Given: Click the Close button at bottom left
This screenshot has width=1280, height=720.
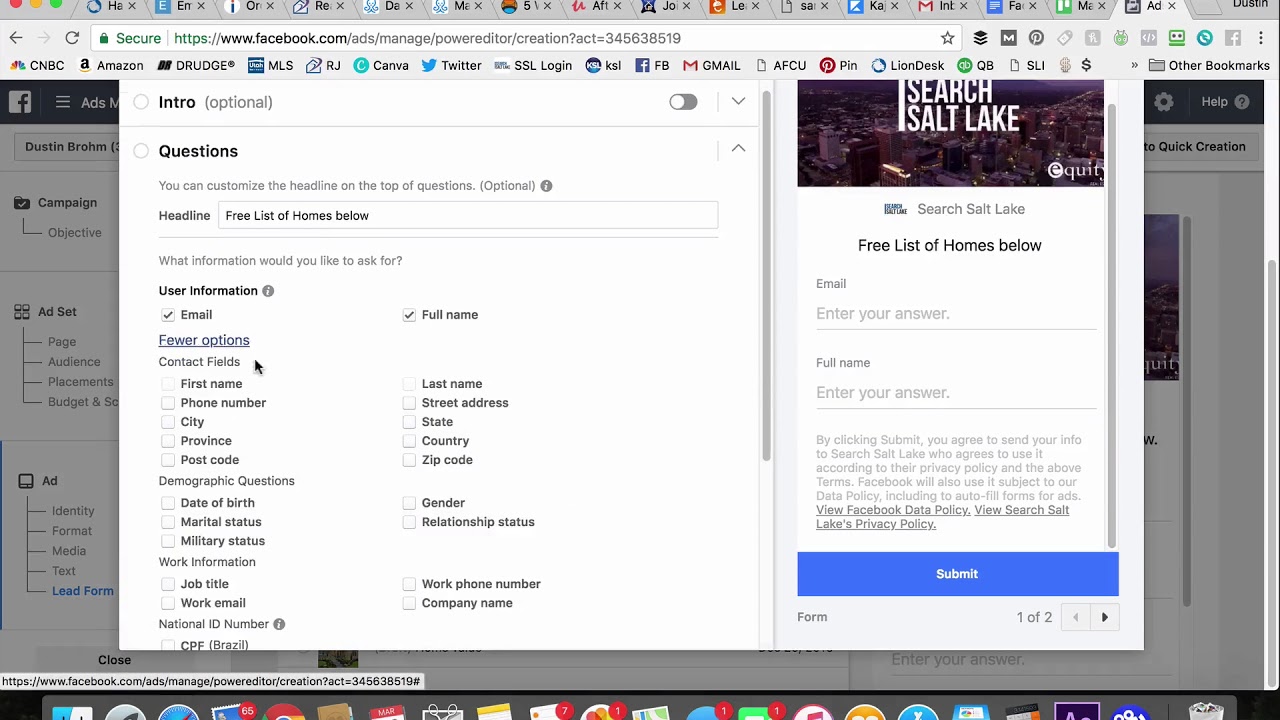Looking at the screenshot, I should tap(114, 660).
